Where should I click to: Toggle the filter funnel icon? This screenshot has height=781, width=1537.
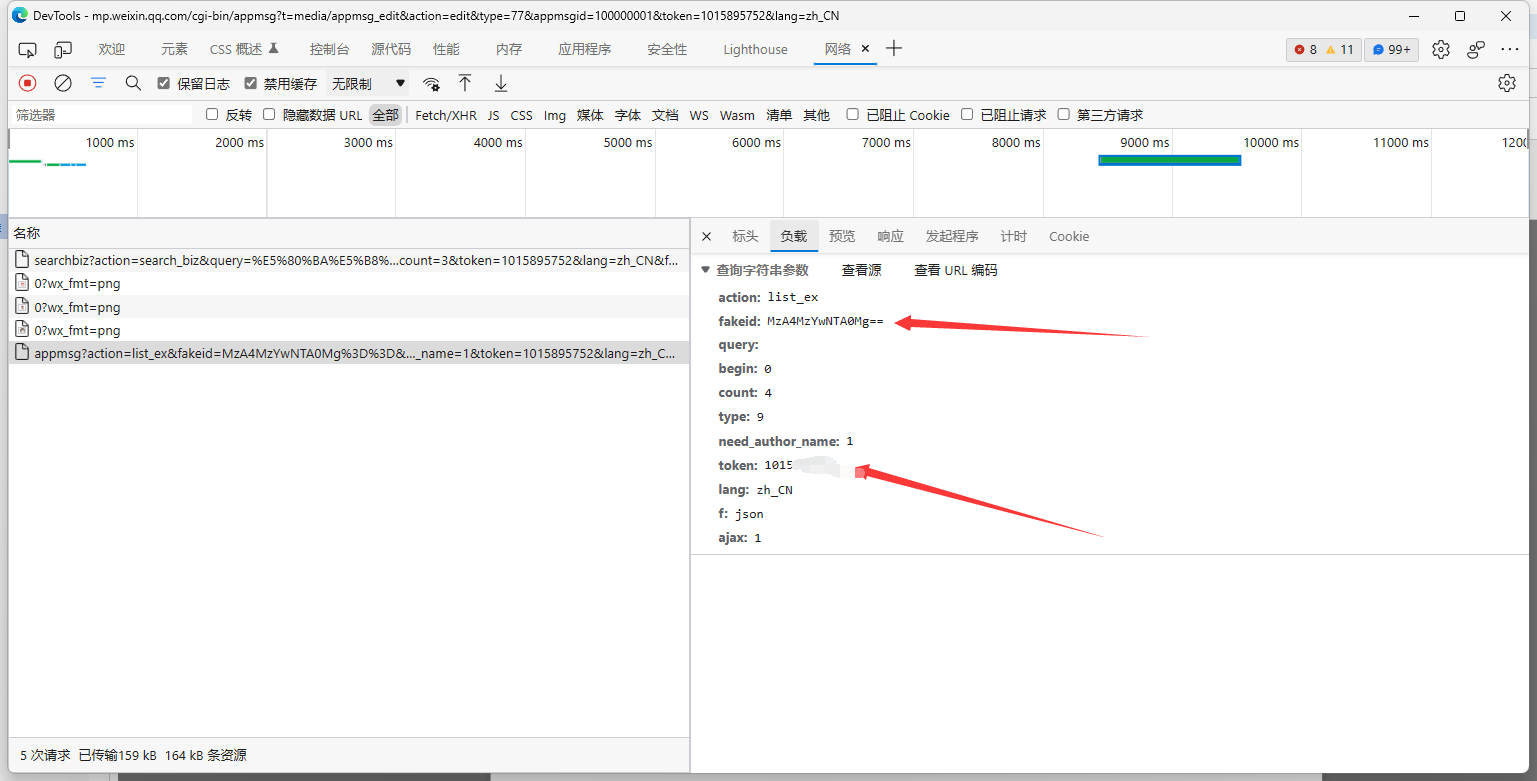click(98, 83)
